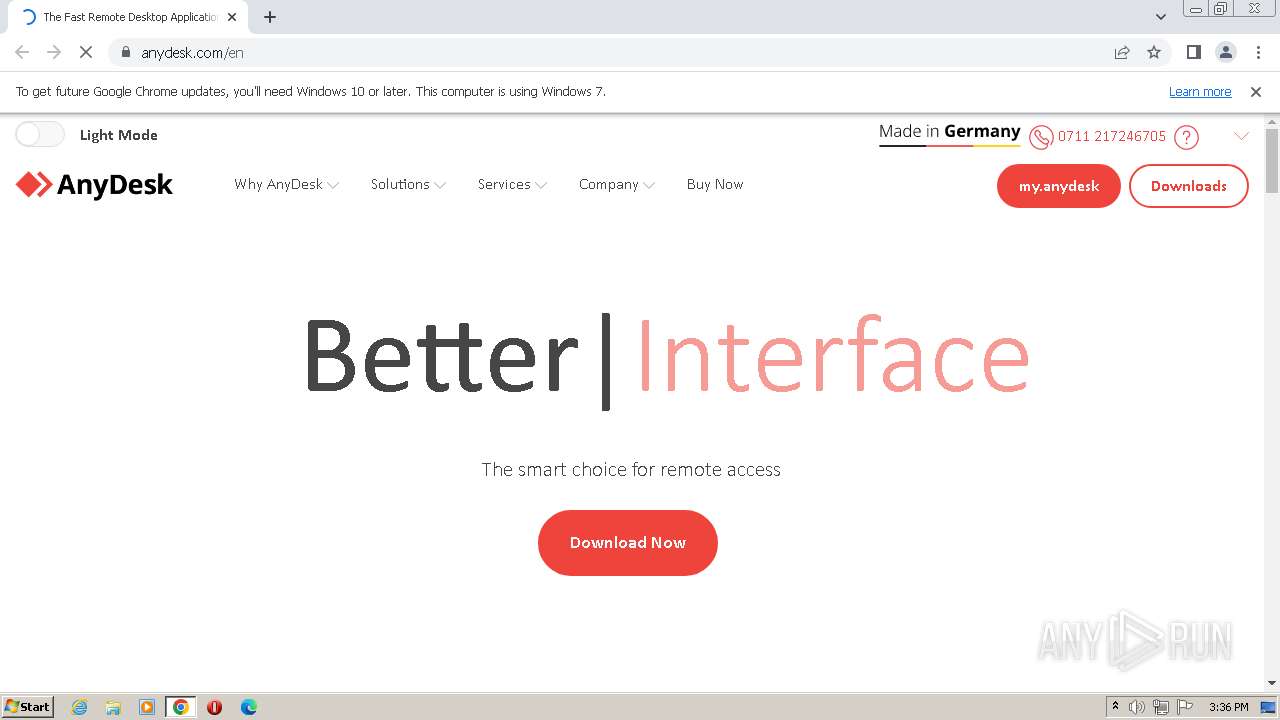Open Opera browser from taskbar
Image resolution: width=1280 pixels, height=720 pixels.
click(214, 707)
